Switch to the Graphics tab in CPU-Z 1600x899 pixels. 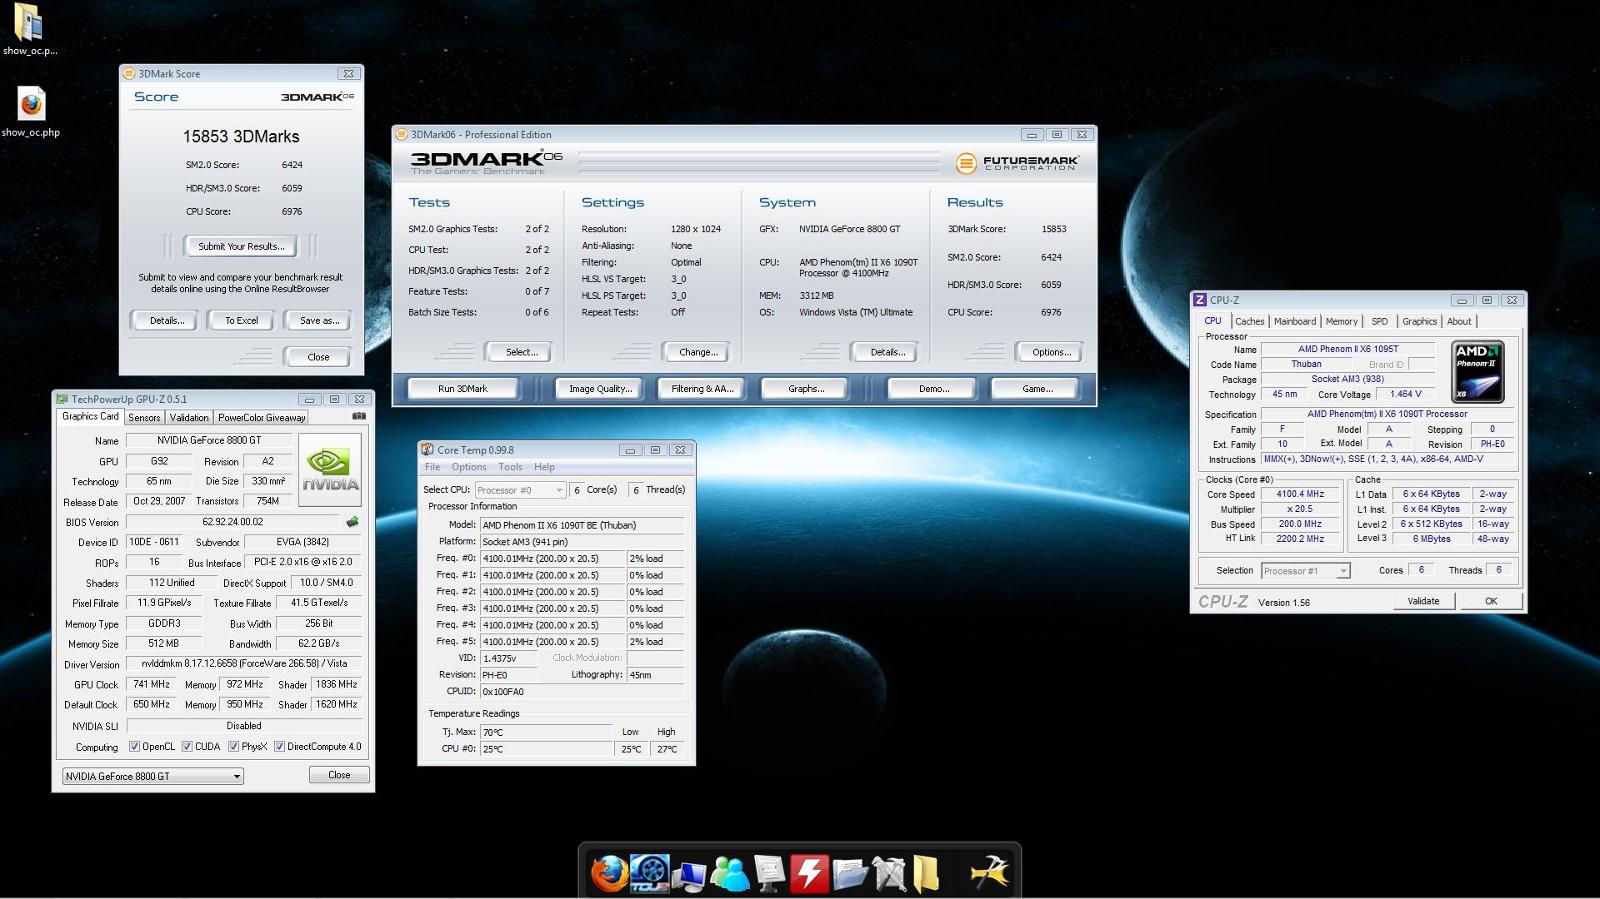(x=1419, y=321)
